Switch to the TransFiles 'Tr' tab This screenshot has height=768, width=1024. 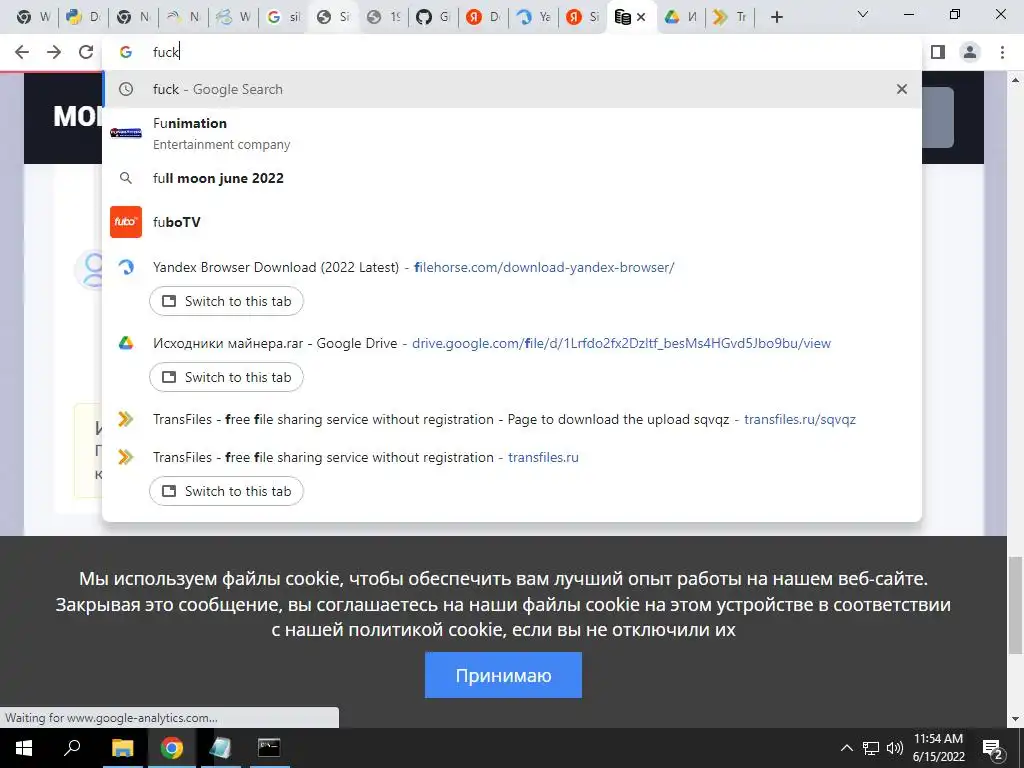(x=730, y=18)
